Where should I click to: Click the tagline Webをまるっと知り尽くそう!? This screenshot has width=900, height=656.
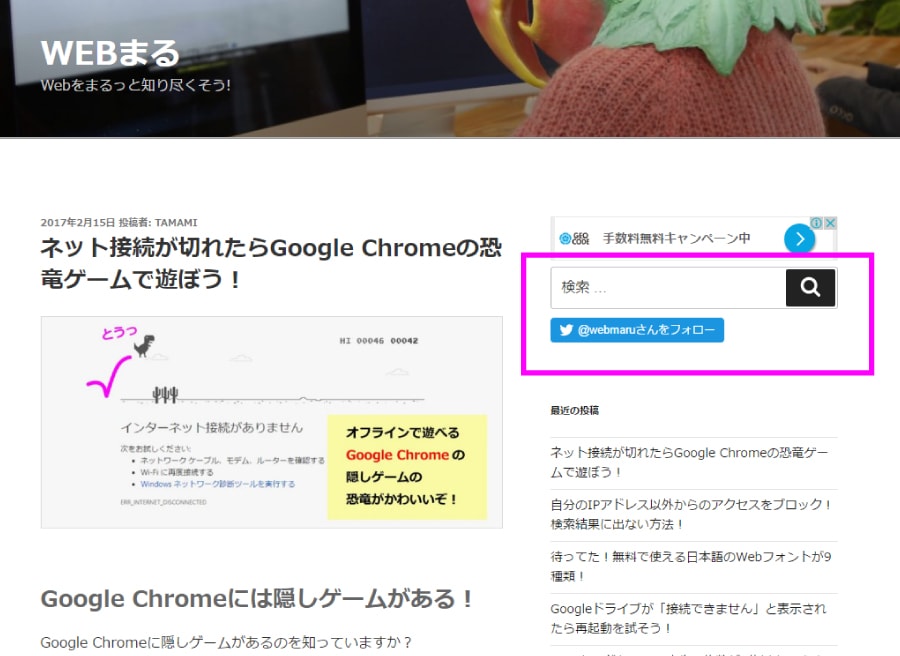135,86
